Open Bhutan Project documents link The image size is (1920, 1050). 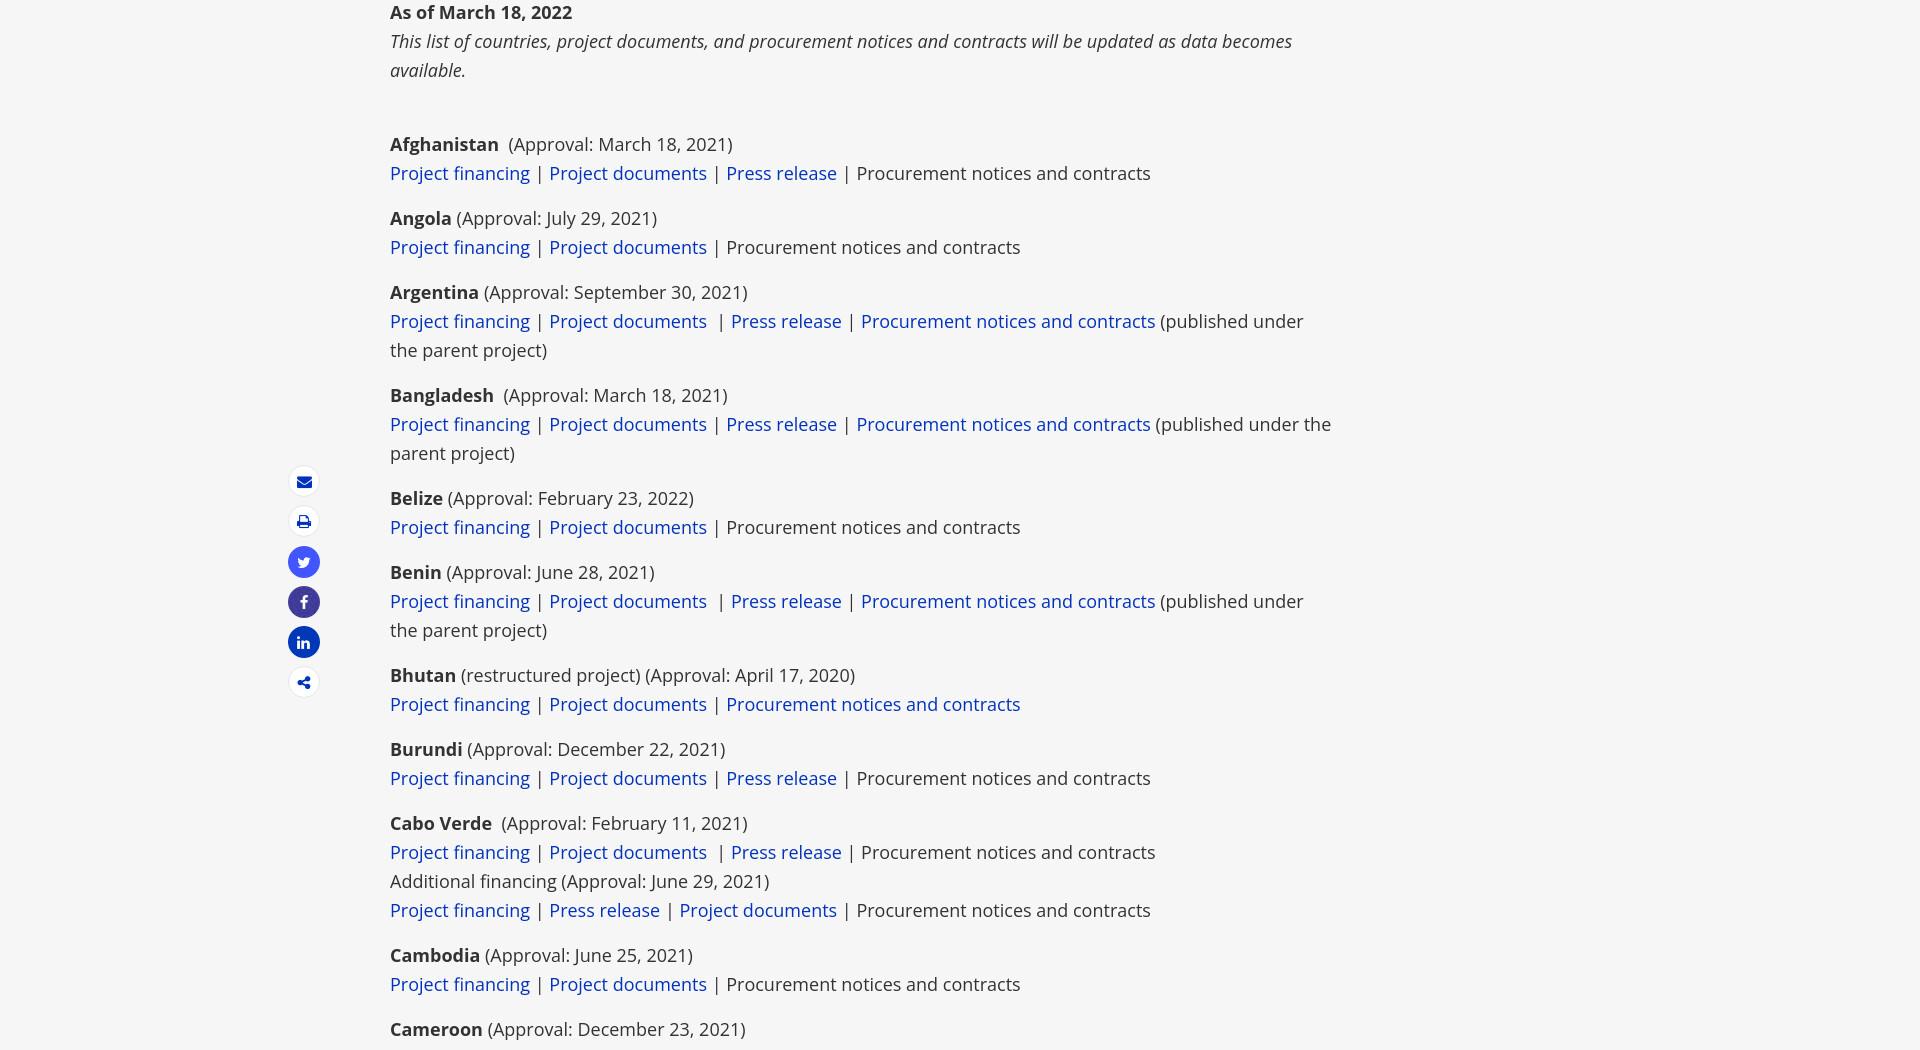click(x=628, y=704)
